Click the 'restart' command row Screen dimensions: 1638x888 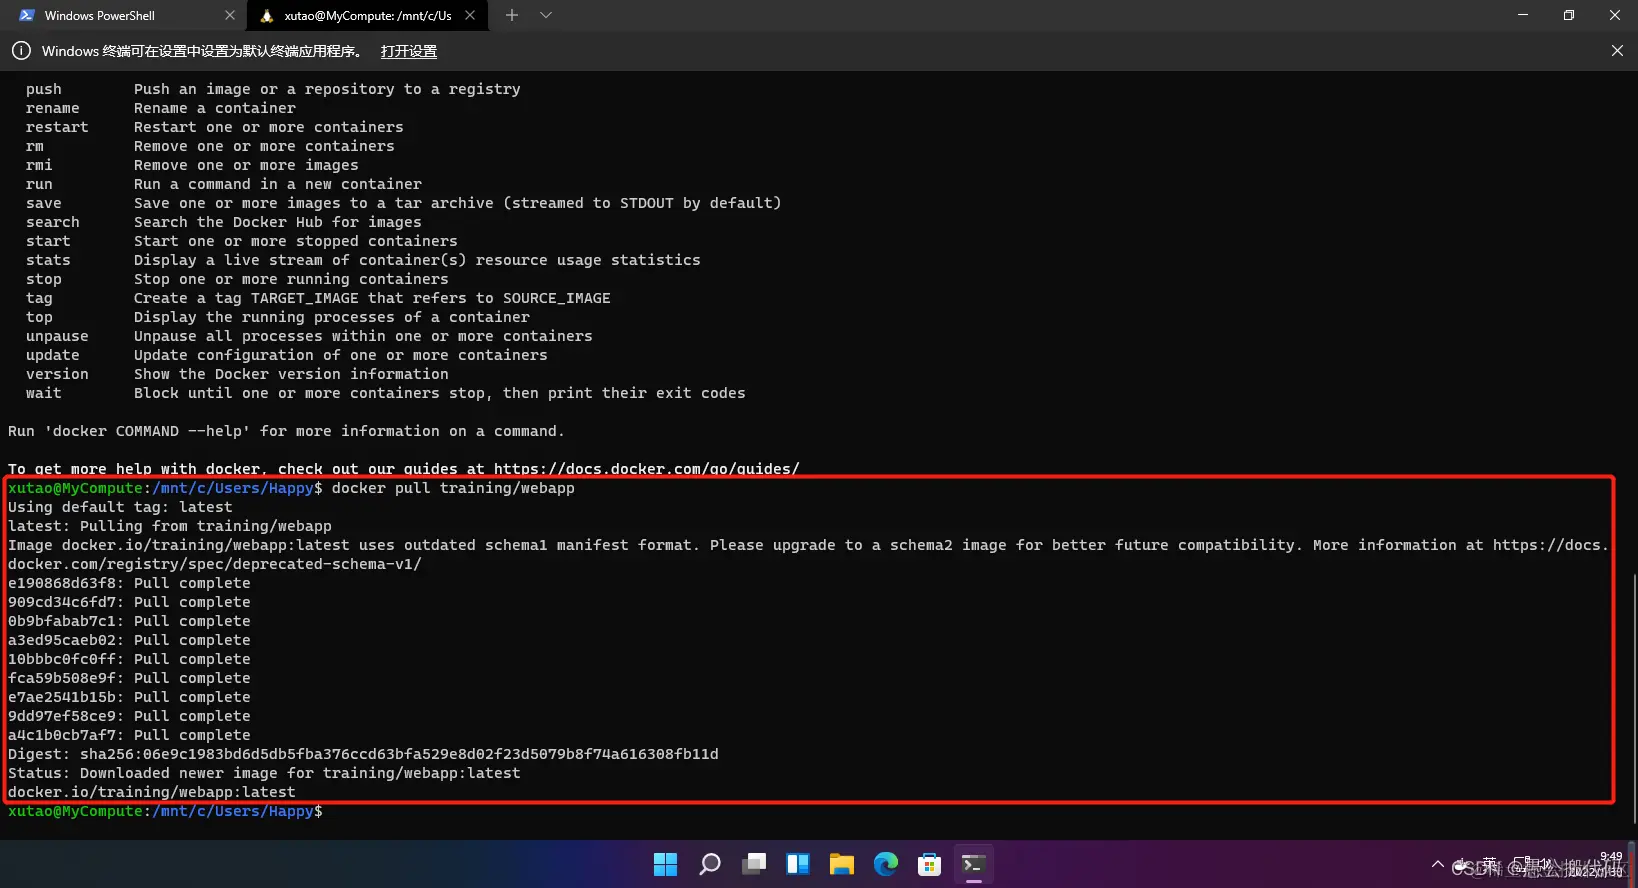click(215, 127)
